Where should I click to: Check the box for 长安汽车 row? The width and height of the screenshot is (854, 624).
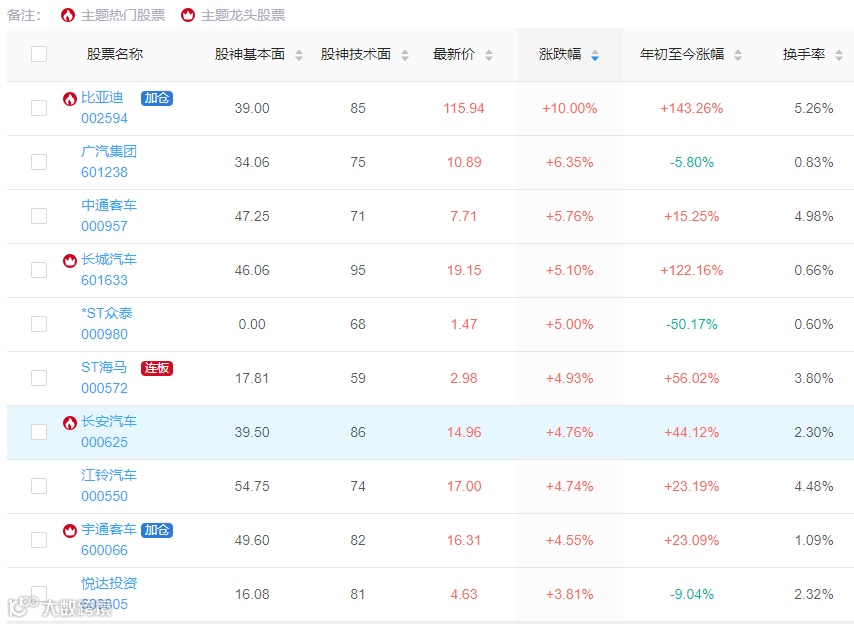pos(39,432)
